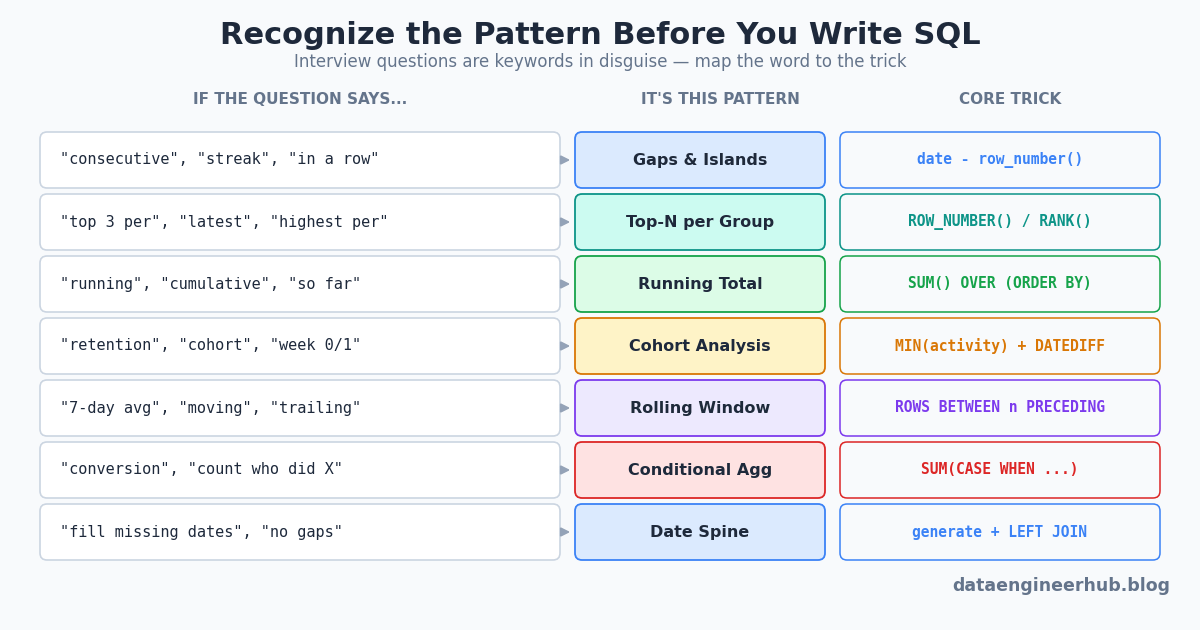Select the "fill missing dates" keyword box
This screenshot has width=1200, height=630.
click(300, 532)
